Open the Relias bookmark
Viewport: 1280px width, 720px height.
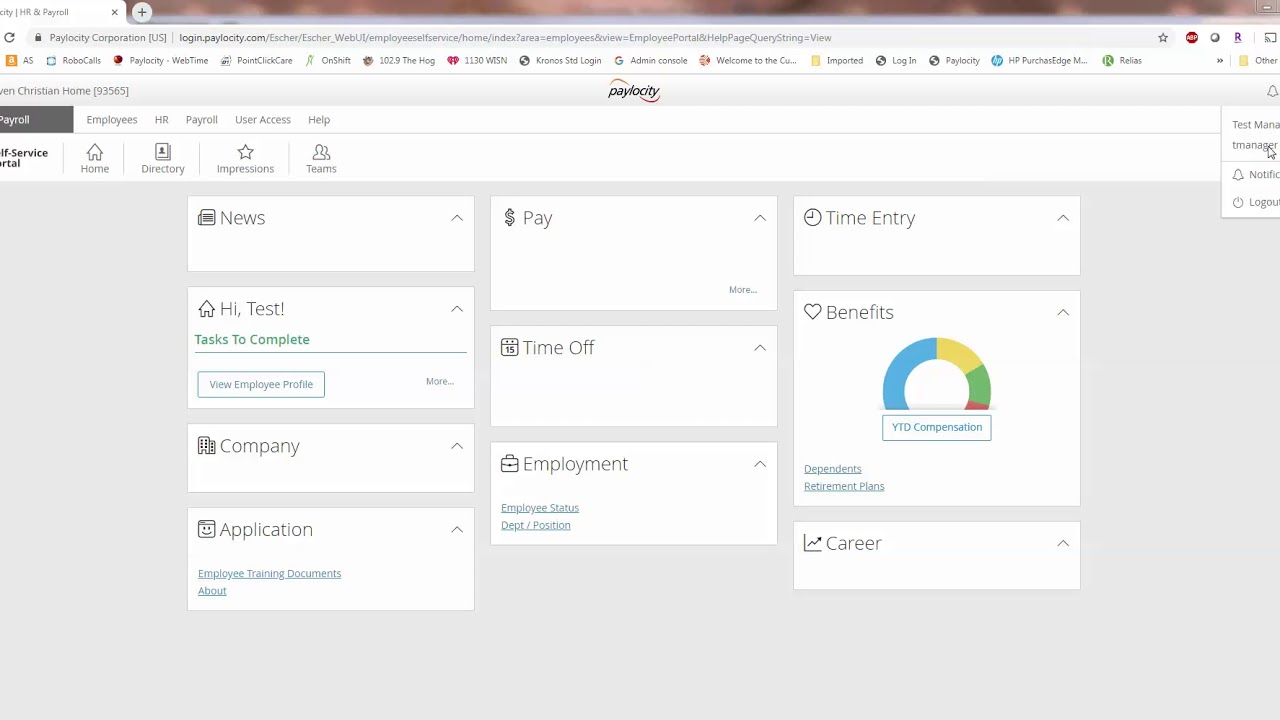coord(1122,60)
